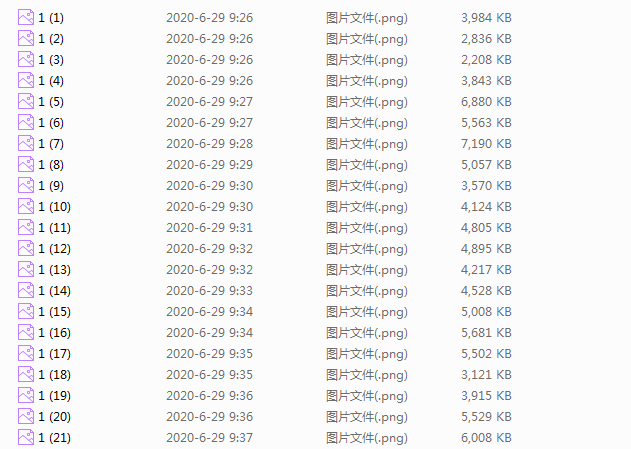Click the 6,880 KB file size
This screenshot has height=449, width=631.
(486, 102)
